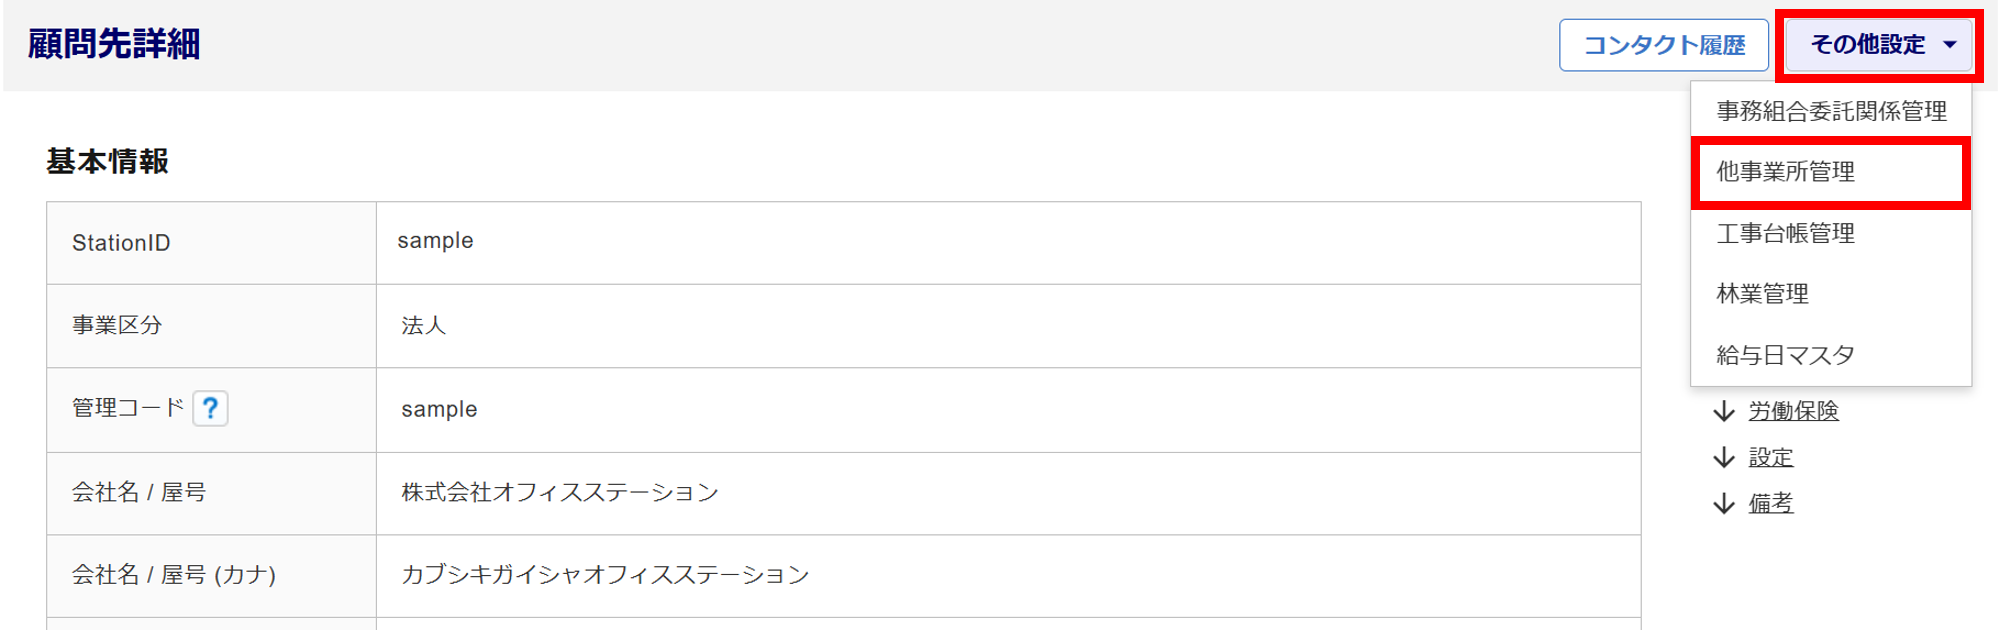Click the StationID value sample
The image size is (2000, 630).
click(435, 241)
